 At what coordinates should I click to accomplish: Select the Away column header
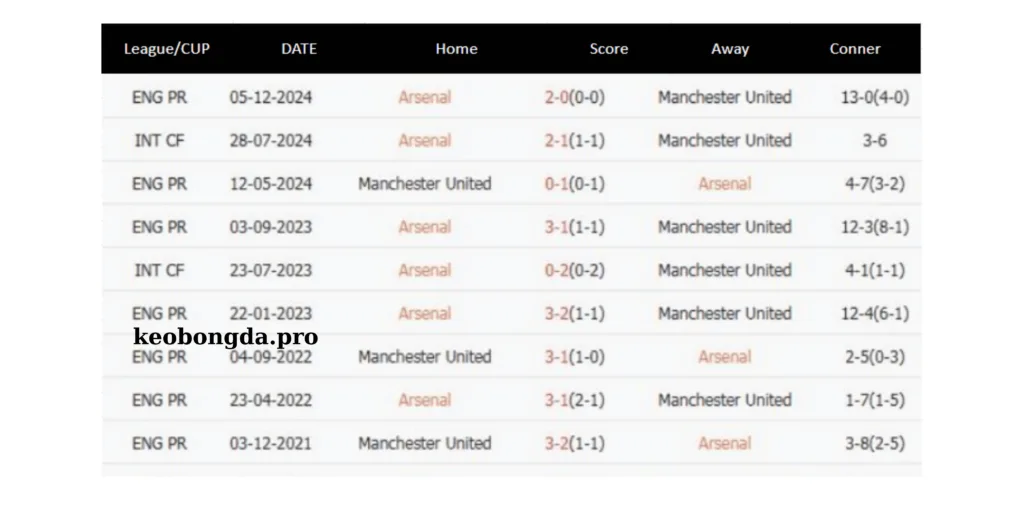click(730, 49)
